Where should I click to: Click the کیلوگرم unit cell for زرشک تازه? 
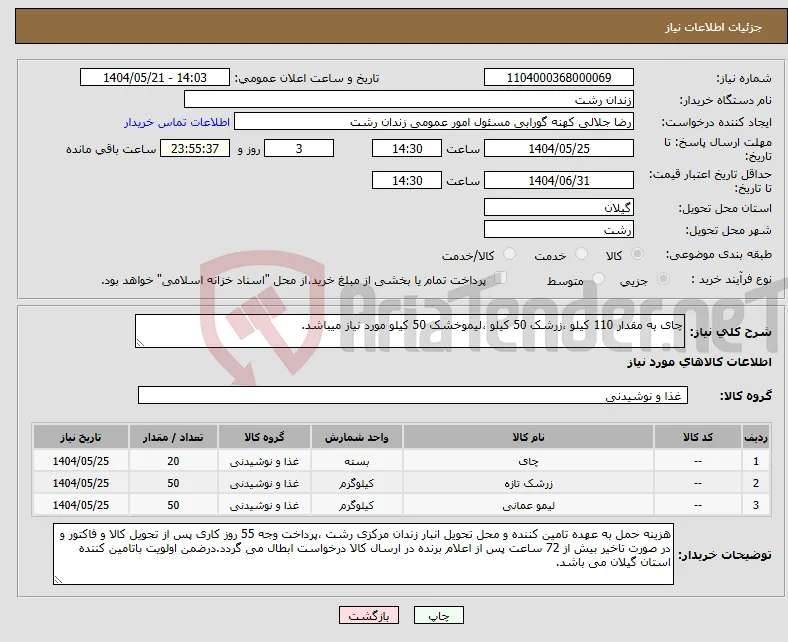356,483
